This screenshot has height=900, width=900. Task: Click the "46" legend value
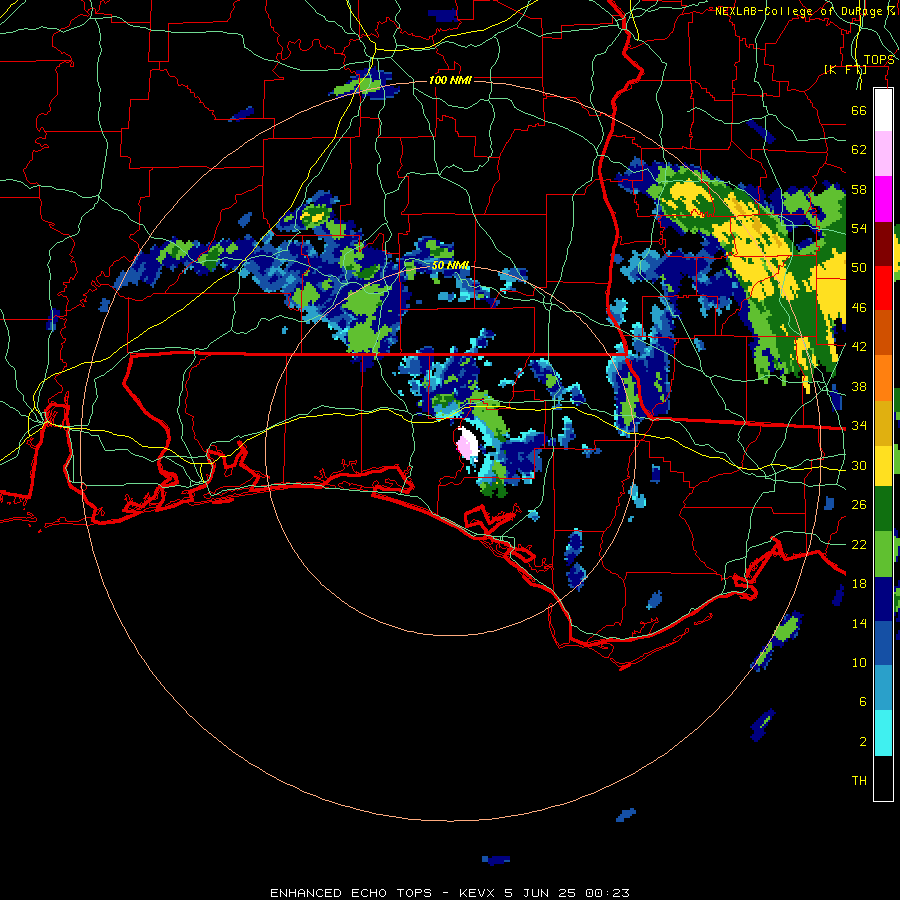tap(859, 308)
